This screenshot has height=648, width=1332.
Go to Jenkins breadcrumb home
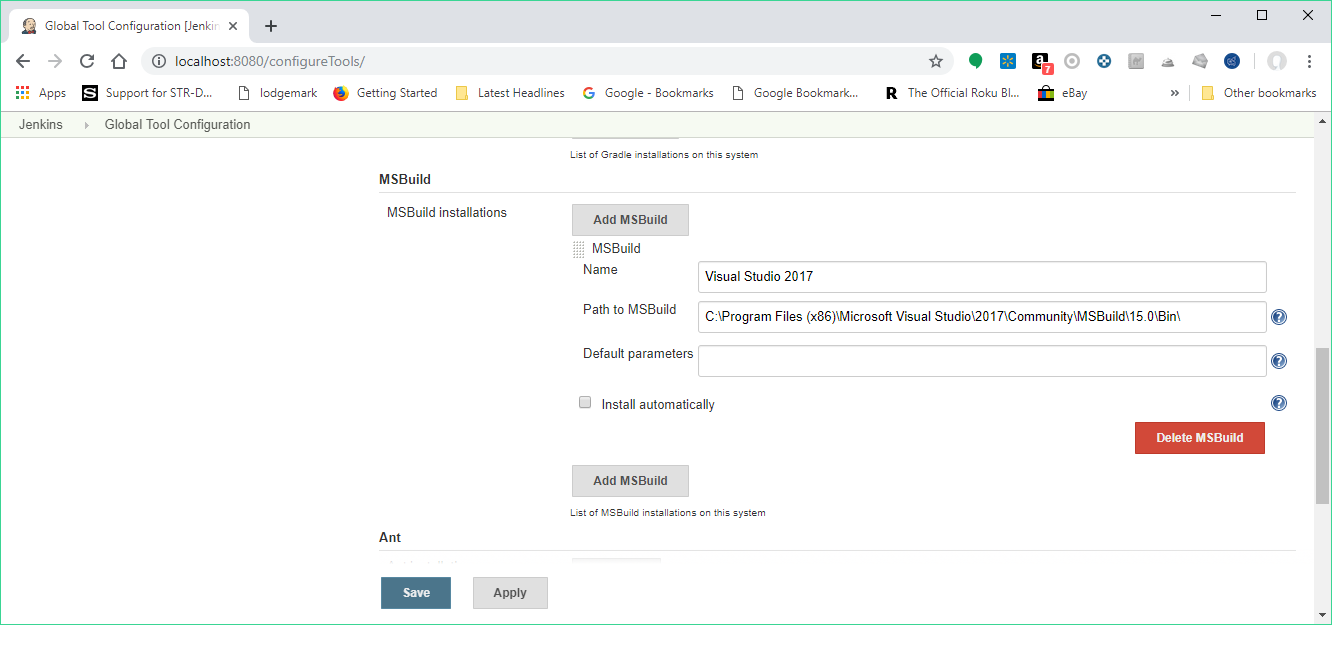41,125
